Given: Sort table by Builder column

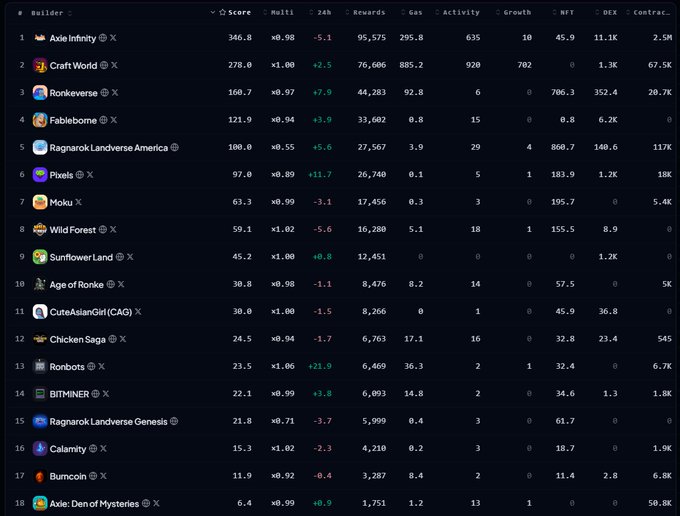Looking at the screenshot, I should (50, 13).
